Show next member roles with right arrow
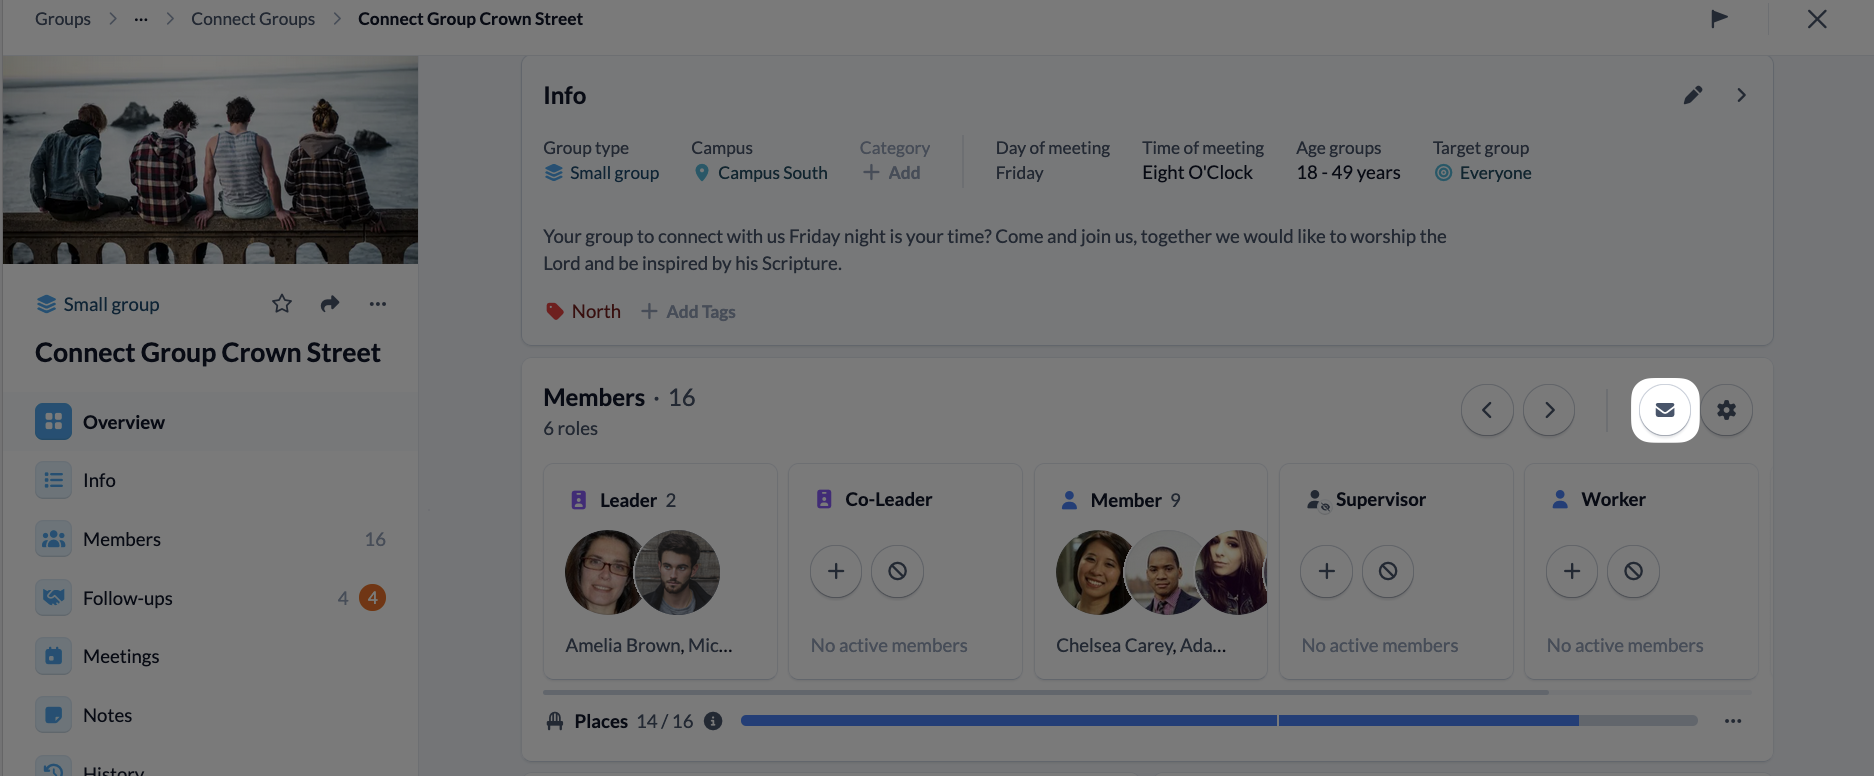 click(1549, 410)
